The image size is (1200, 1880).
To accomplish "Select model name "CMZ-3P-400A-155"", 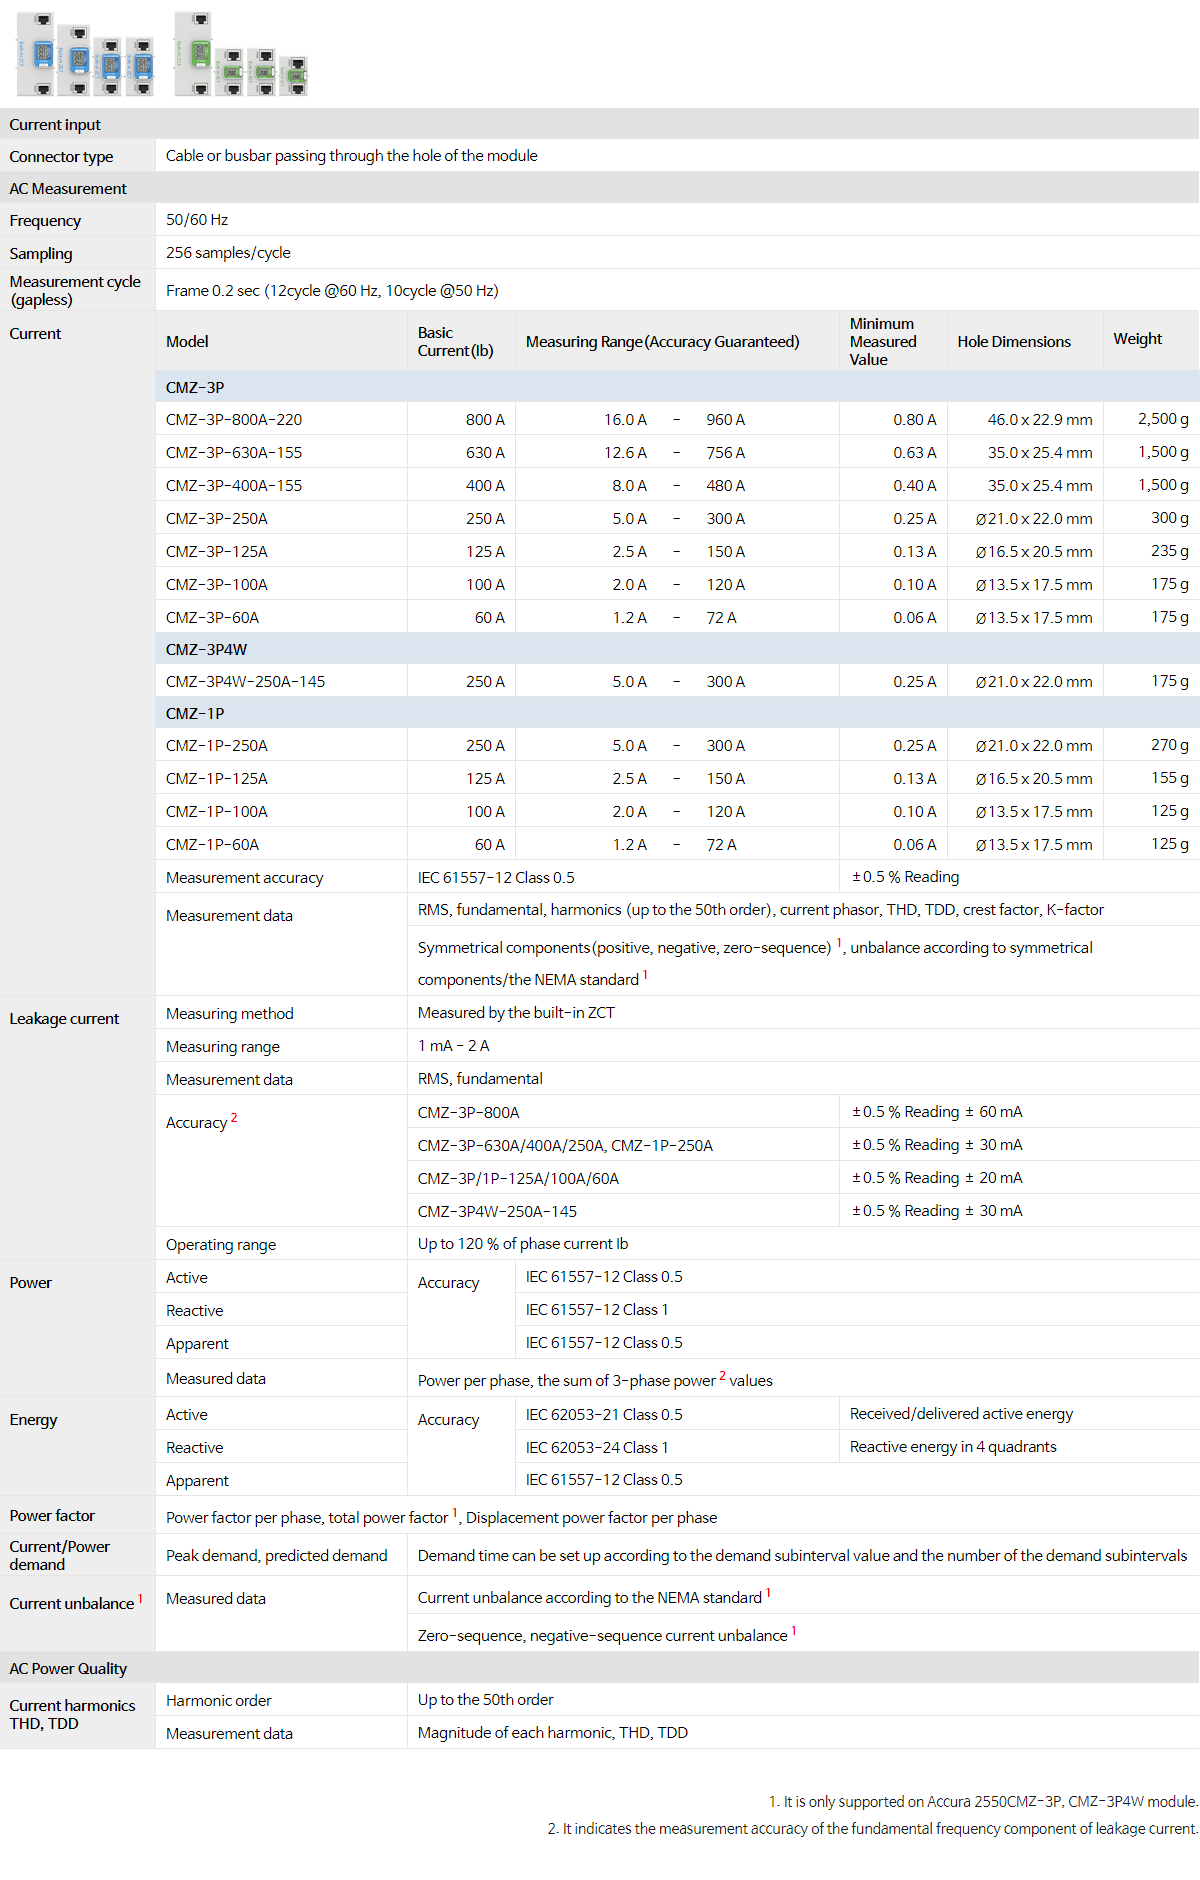I will [x=234, y=486].
